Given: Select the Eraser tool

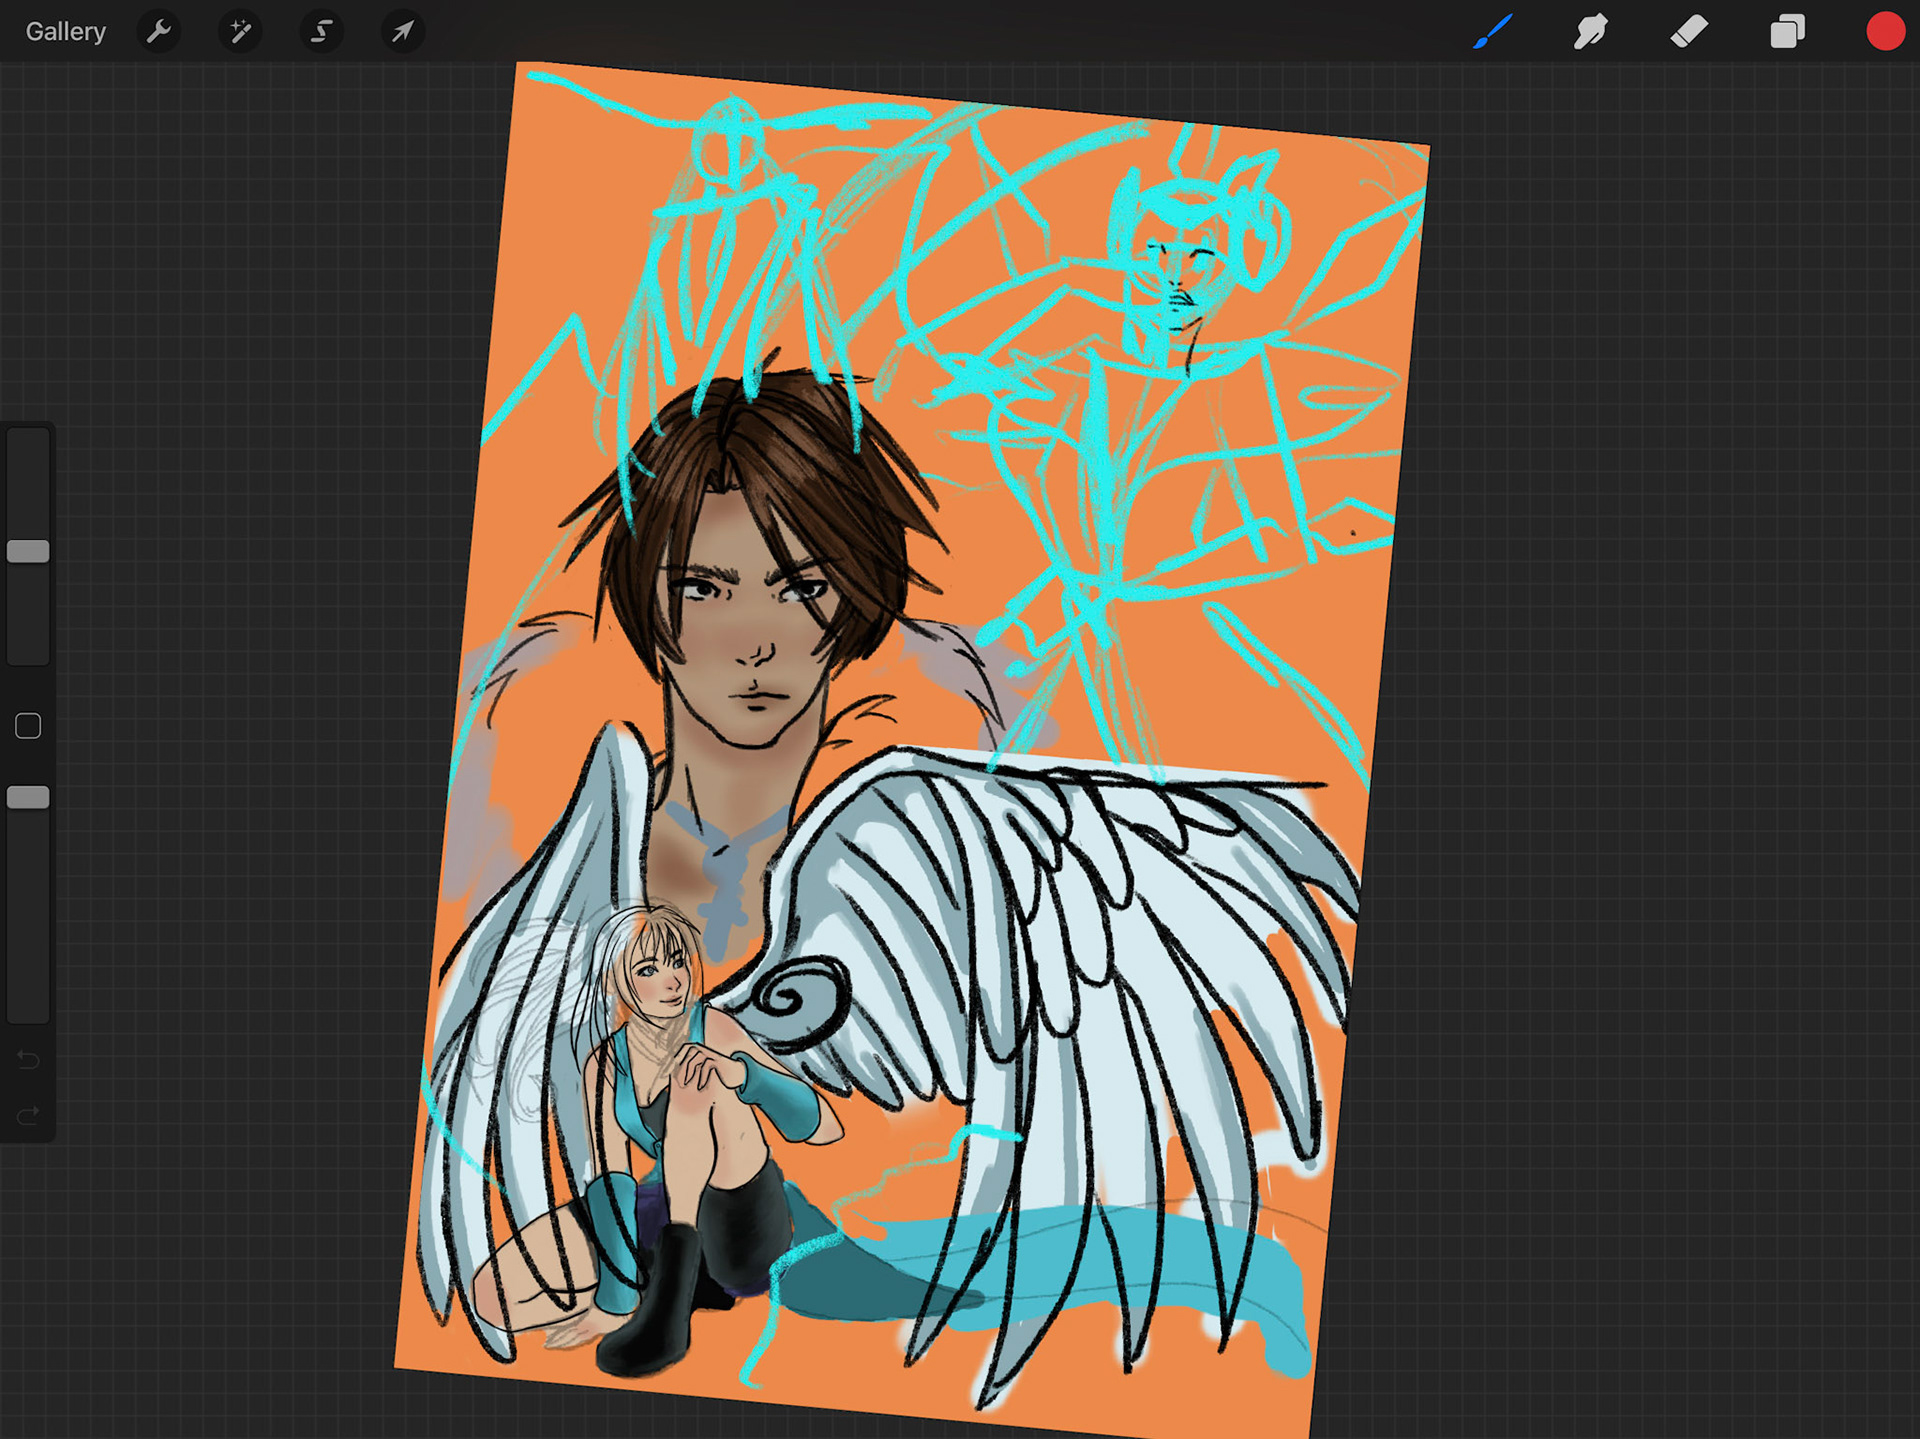Looking at the screenshot, I should pyautogui.click(x=1689, y=32).
